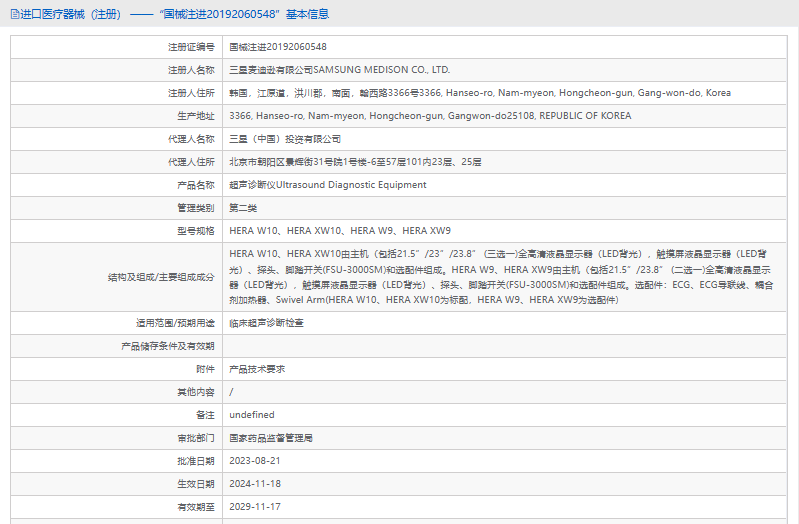Viewport: 799px width, 524px height.
Task: Select the 注册人住所 label
Action: [x=192, y=93]
